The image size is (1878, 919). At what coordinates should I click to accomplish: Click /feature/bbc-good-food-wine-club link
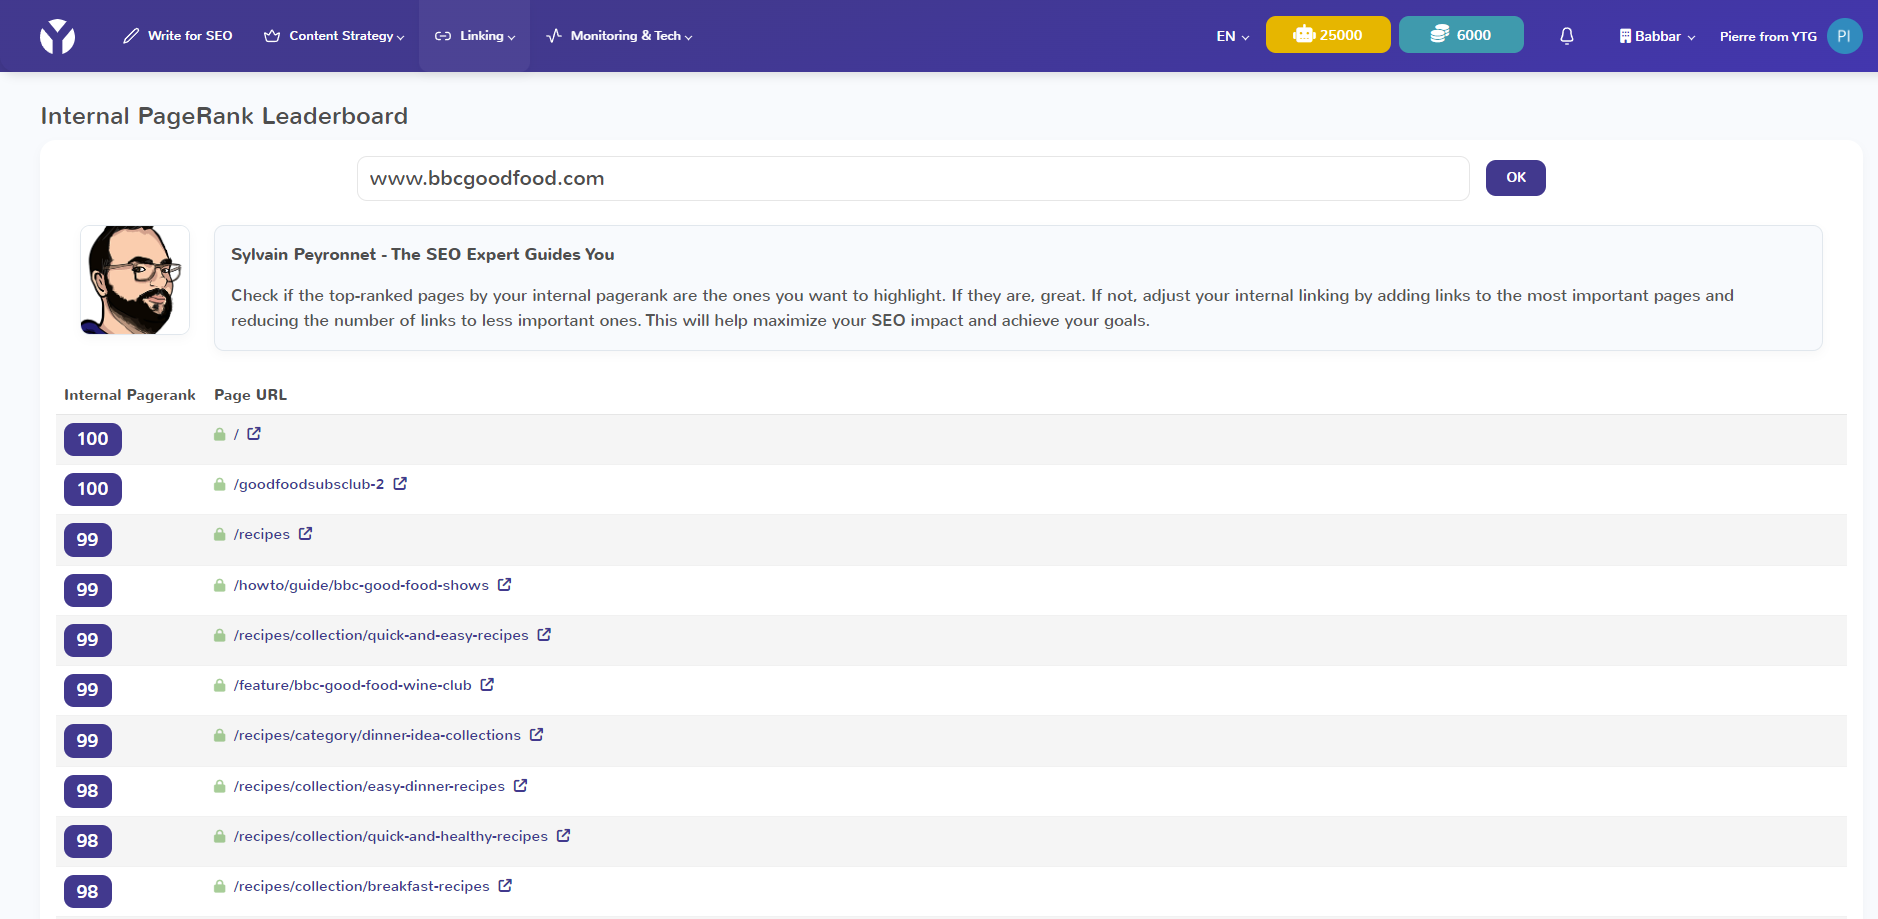pos(352,685)
